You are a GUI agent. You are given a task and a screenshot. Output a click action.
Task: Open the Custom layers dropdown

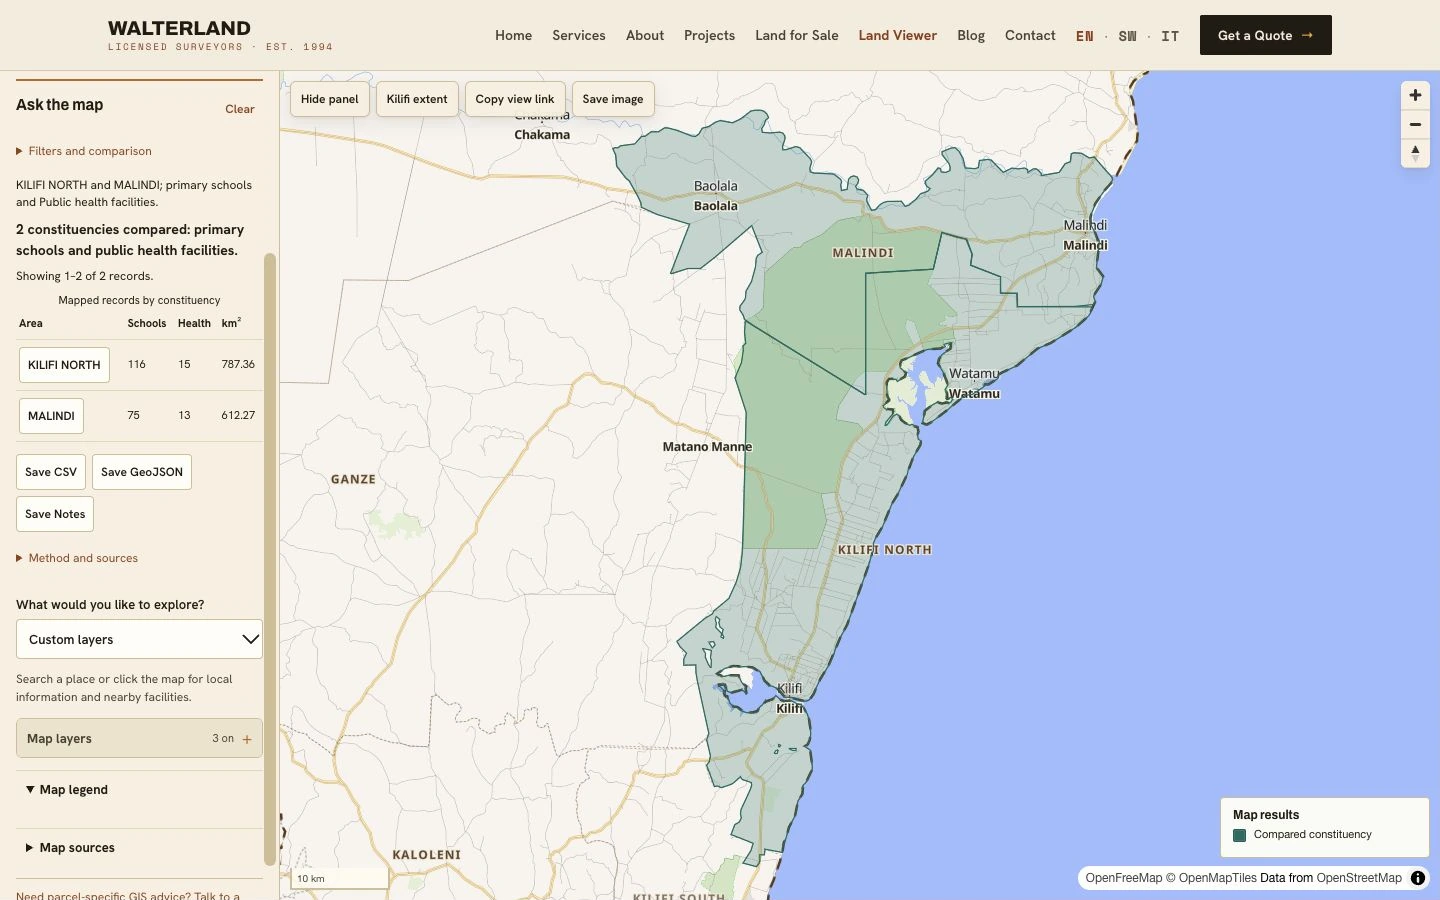139,640
